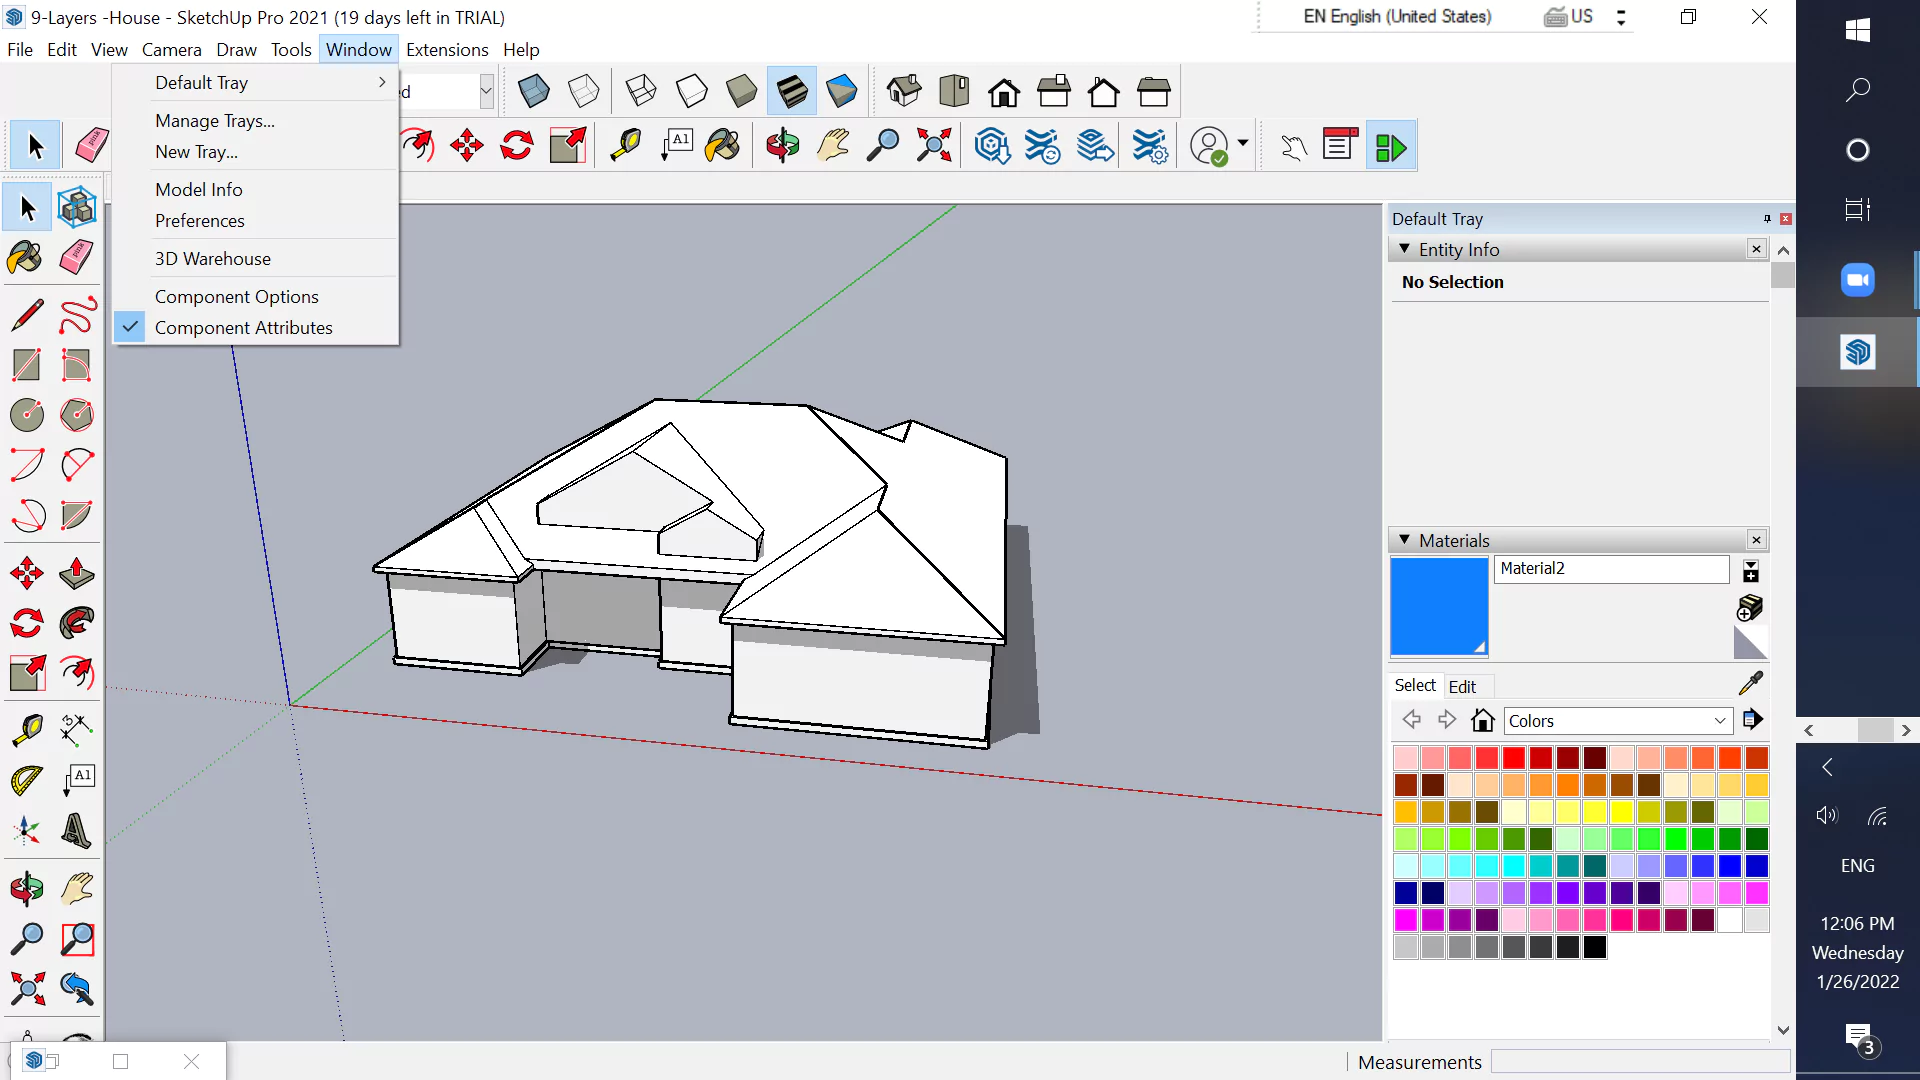Open the Extensions menu
Screen dimensions: 1920x1080
(446, 49)
